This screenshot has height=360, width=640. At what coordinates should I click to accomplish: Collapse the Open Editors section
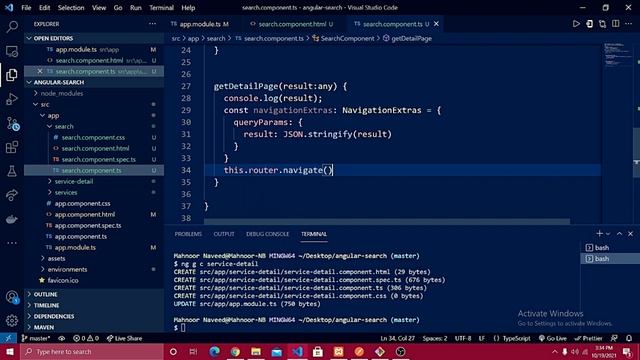[53, 38]
